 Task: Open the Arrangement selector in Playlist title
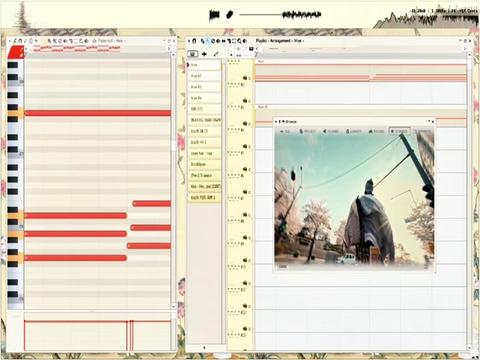tap(280, 41)
